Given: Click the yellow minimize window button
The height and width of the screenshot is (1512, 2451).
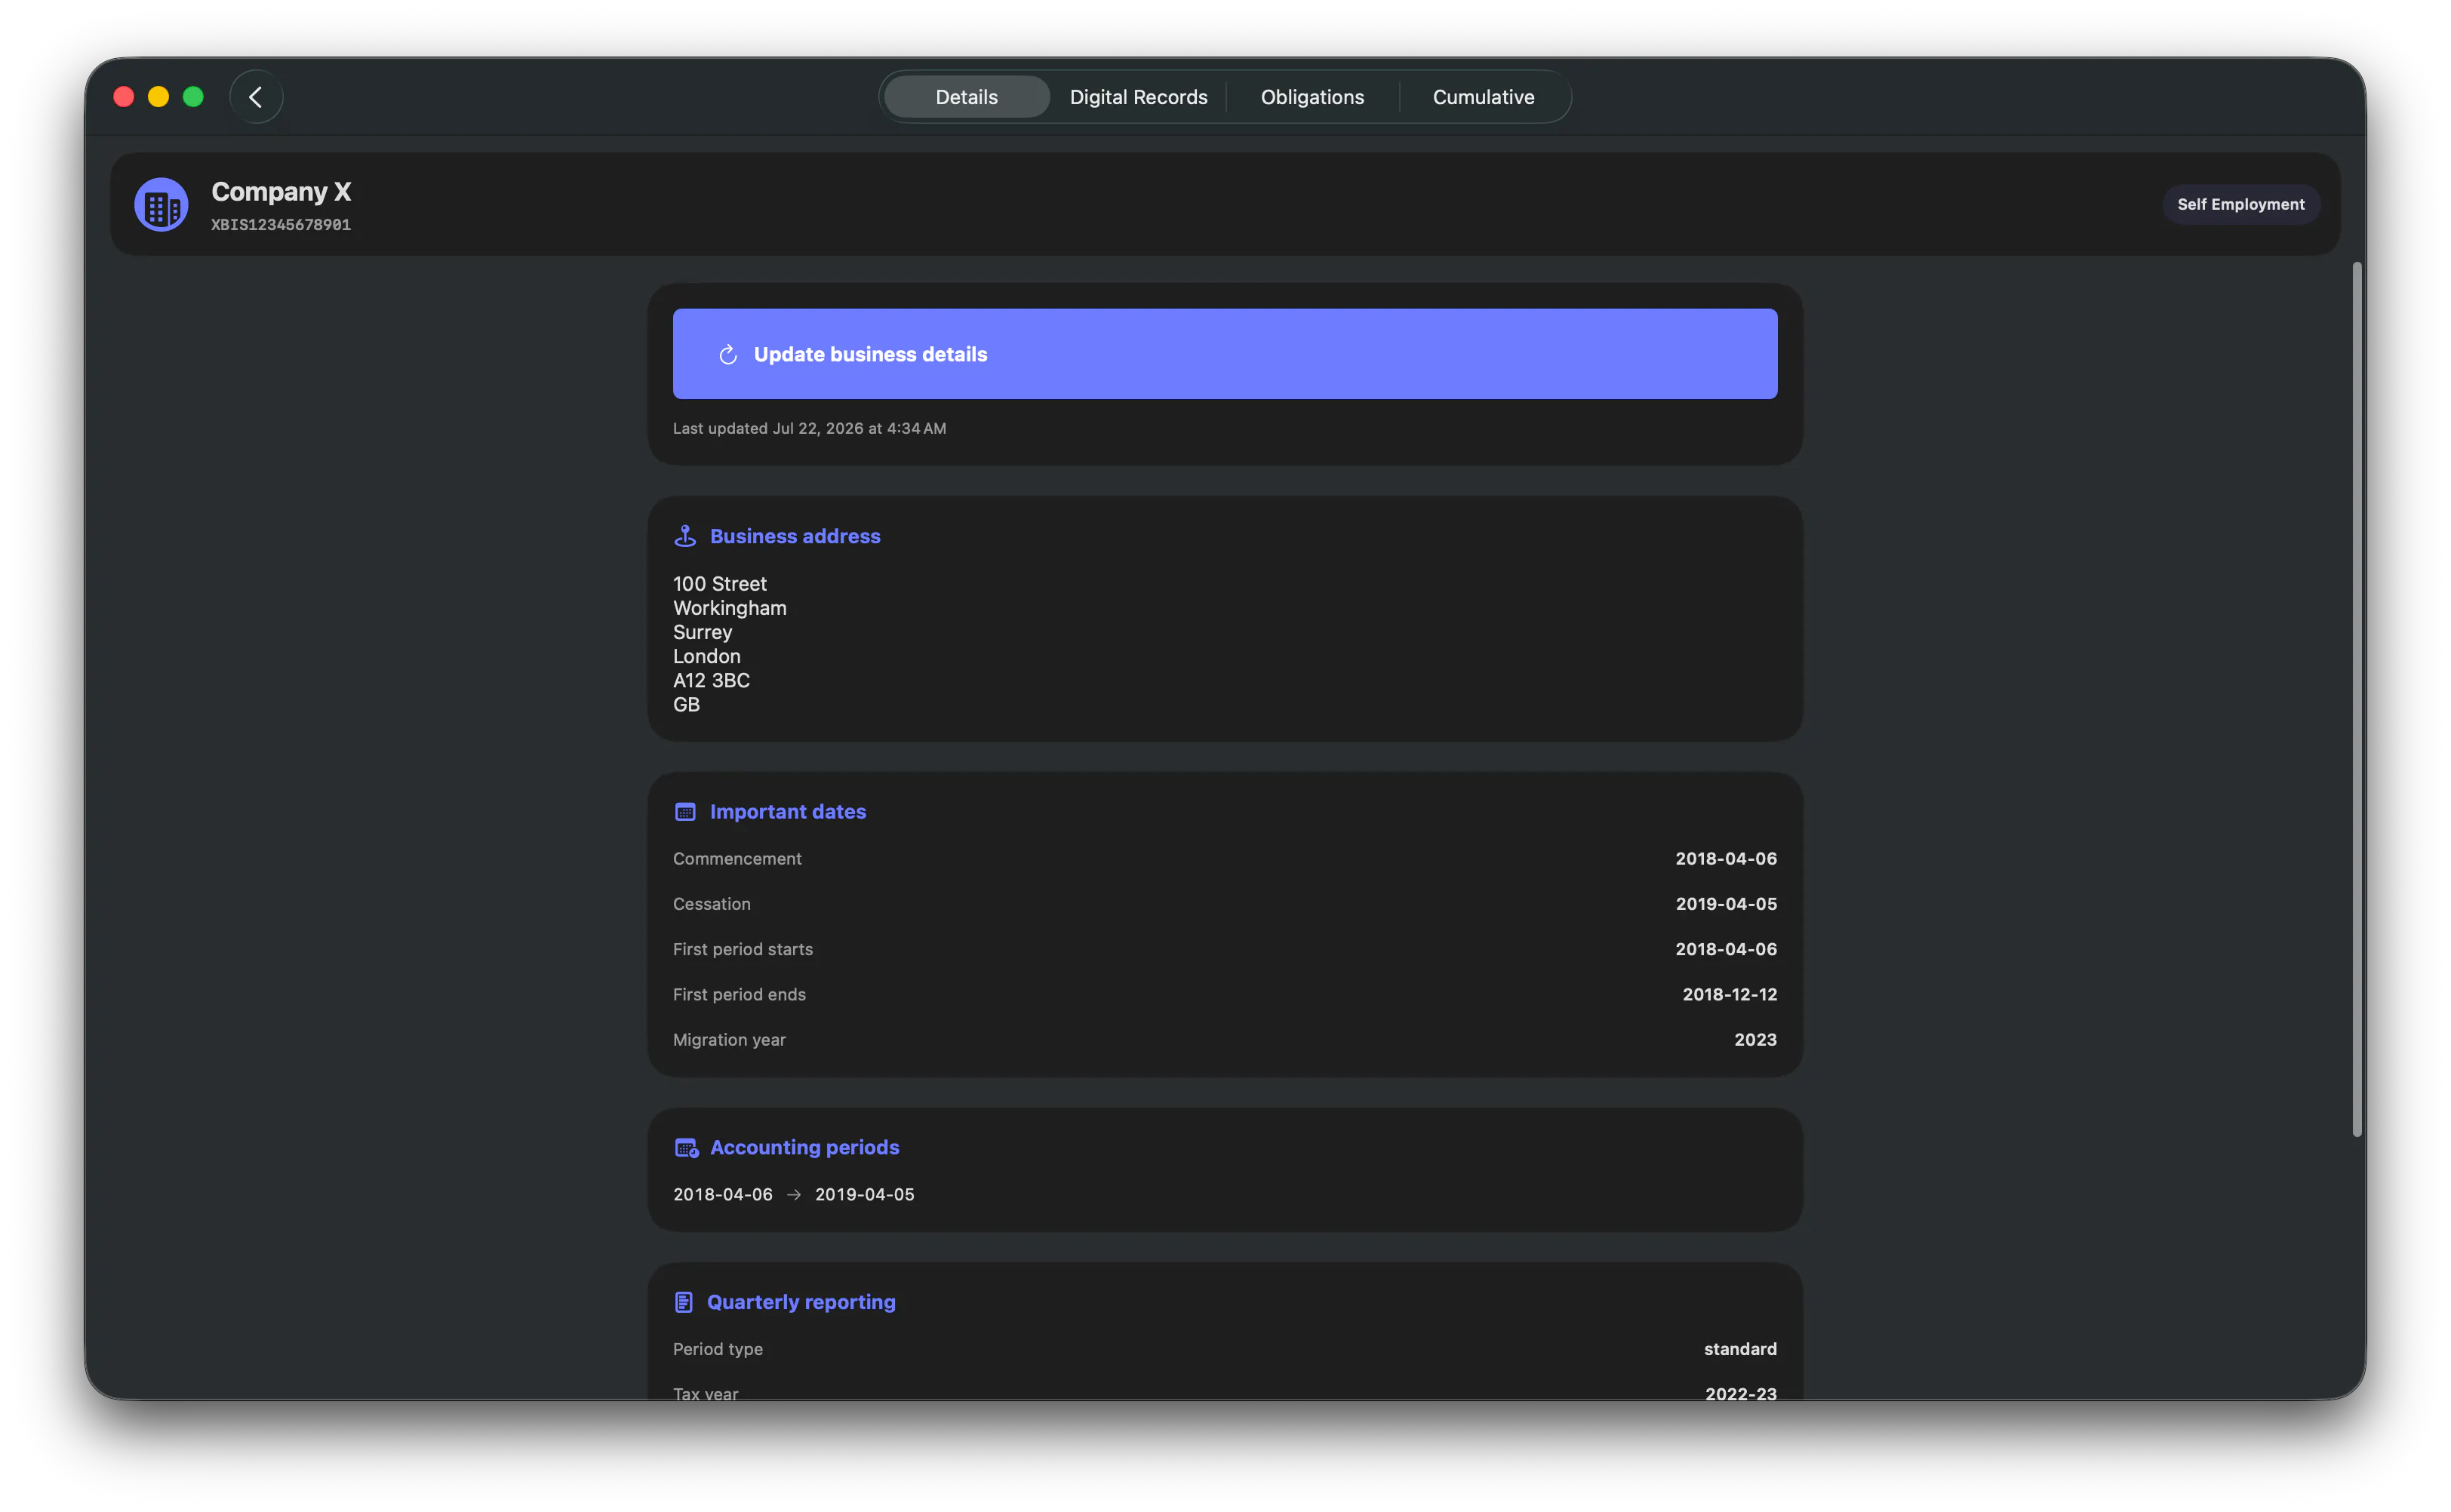Looking at the screenshot, I should [158, 97].
